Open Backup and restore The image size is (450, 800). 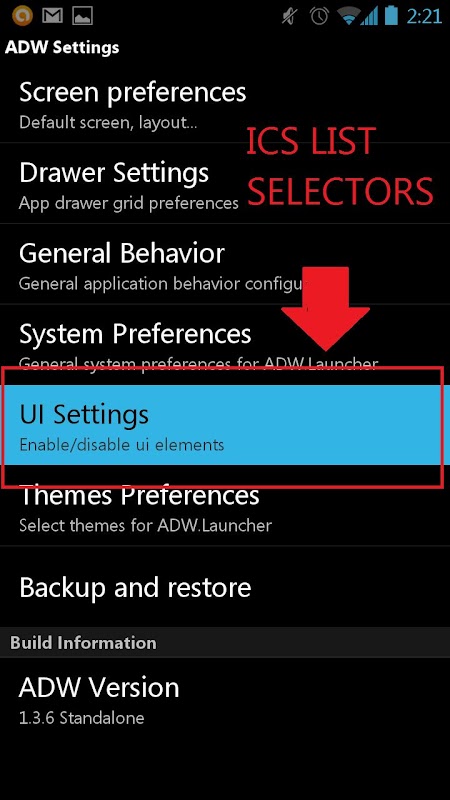(x=225, y=587)
